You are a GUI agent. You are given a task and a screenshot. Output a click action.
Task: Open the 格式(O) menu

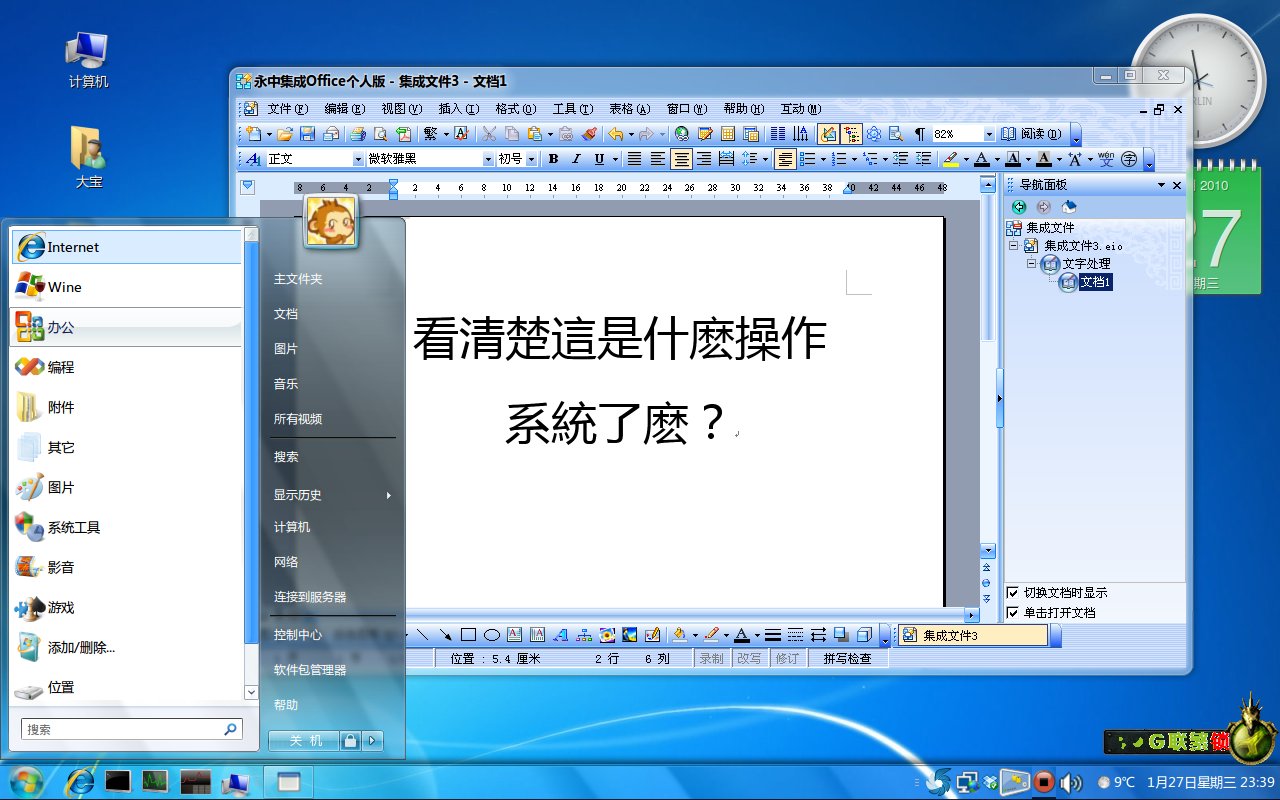[x=516, y=109]
